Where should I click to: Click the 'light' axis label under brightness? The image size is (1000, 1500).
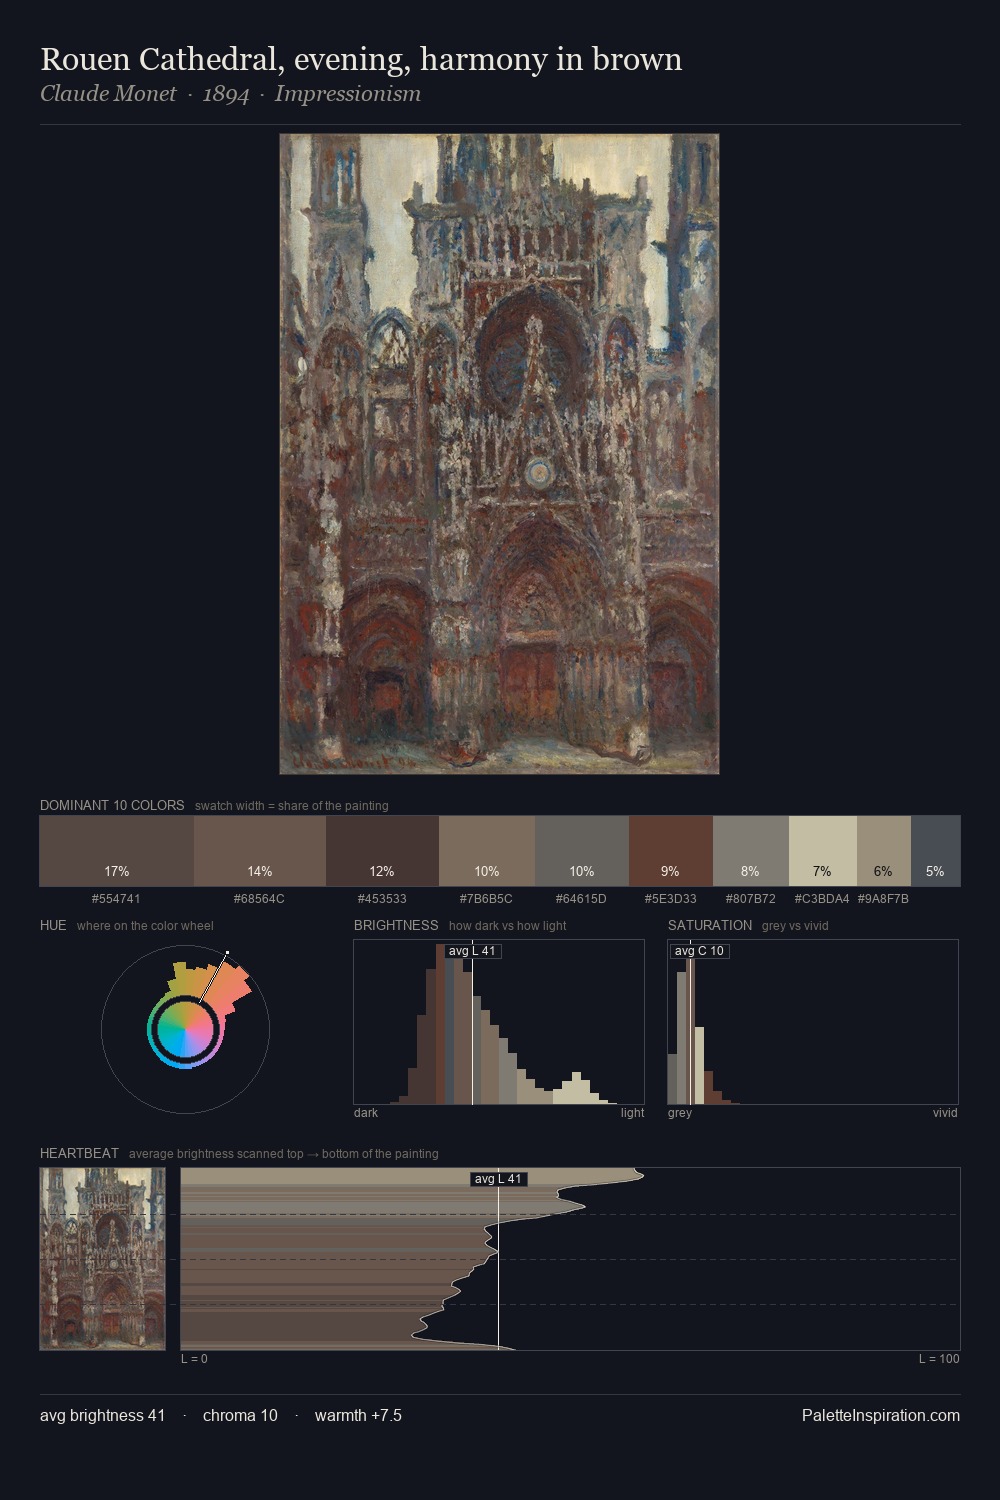(632, 1113)
